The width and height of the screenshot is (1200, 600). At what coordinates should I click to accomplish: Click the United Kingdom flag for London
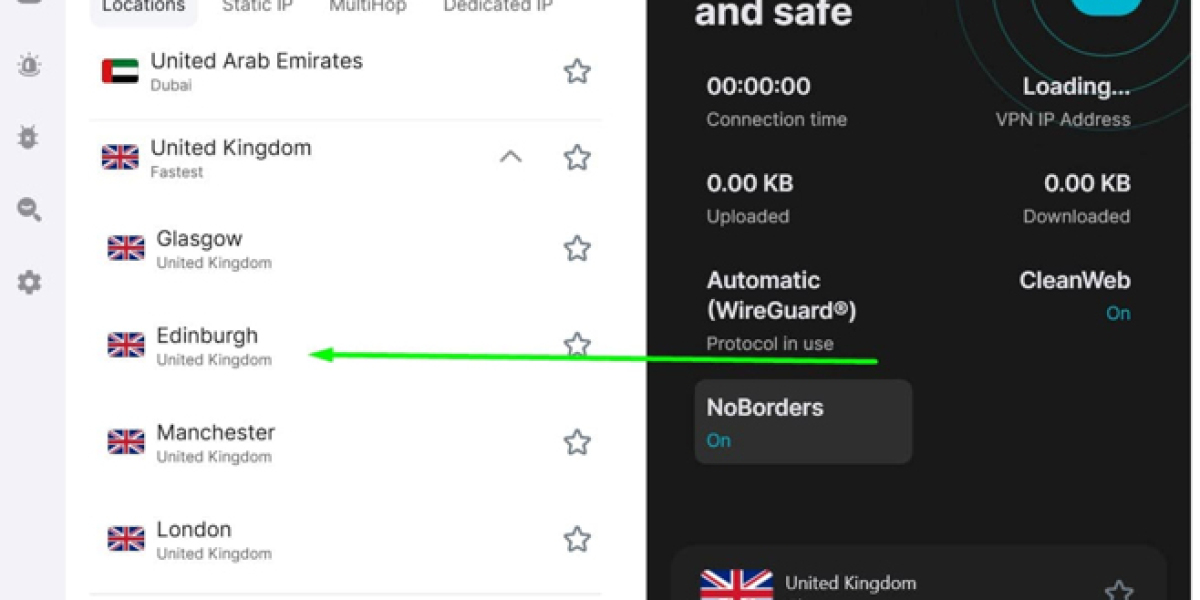coord(126,539)
